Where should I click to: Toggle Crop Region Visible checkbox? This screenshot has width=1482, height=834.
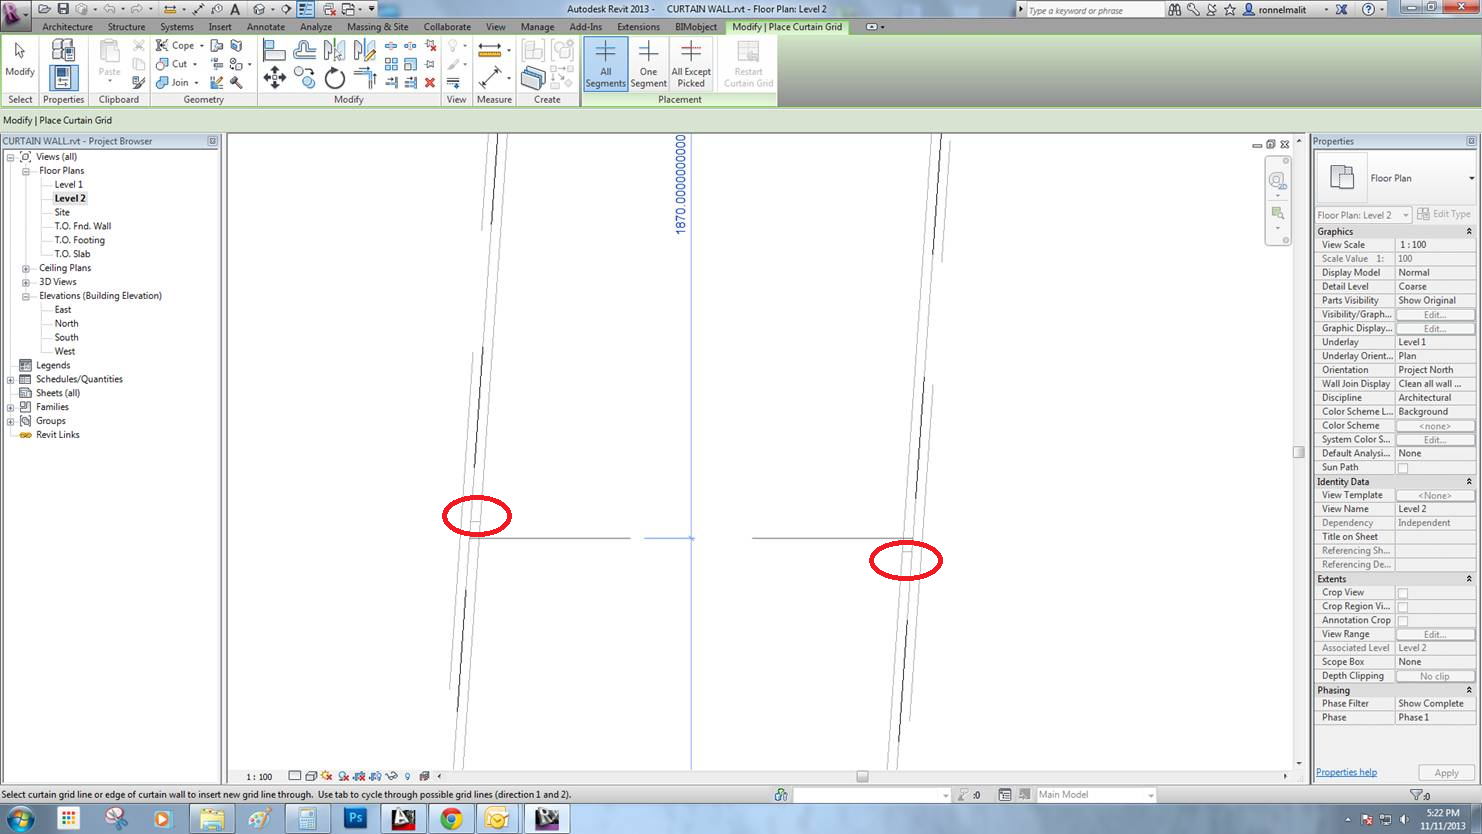pyautogui.click(x=1402, y=607)
